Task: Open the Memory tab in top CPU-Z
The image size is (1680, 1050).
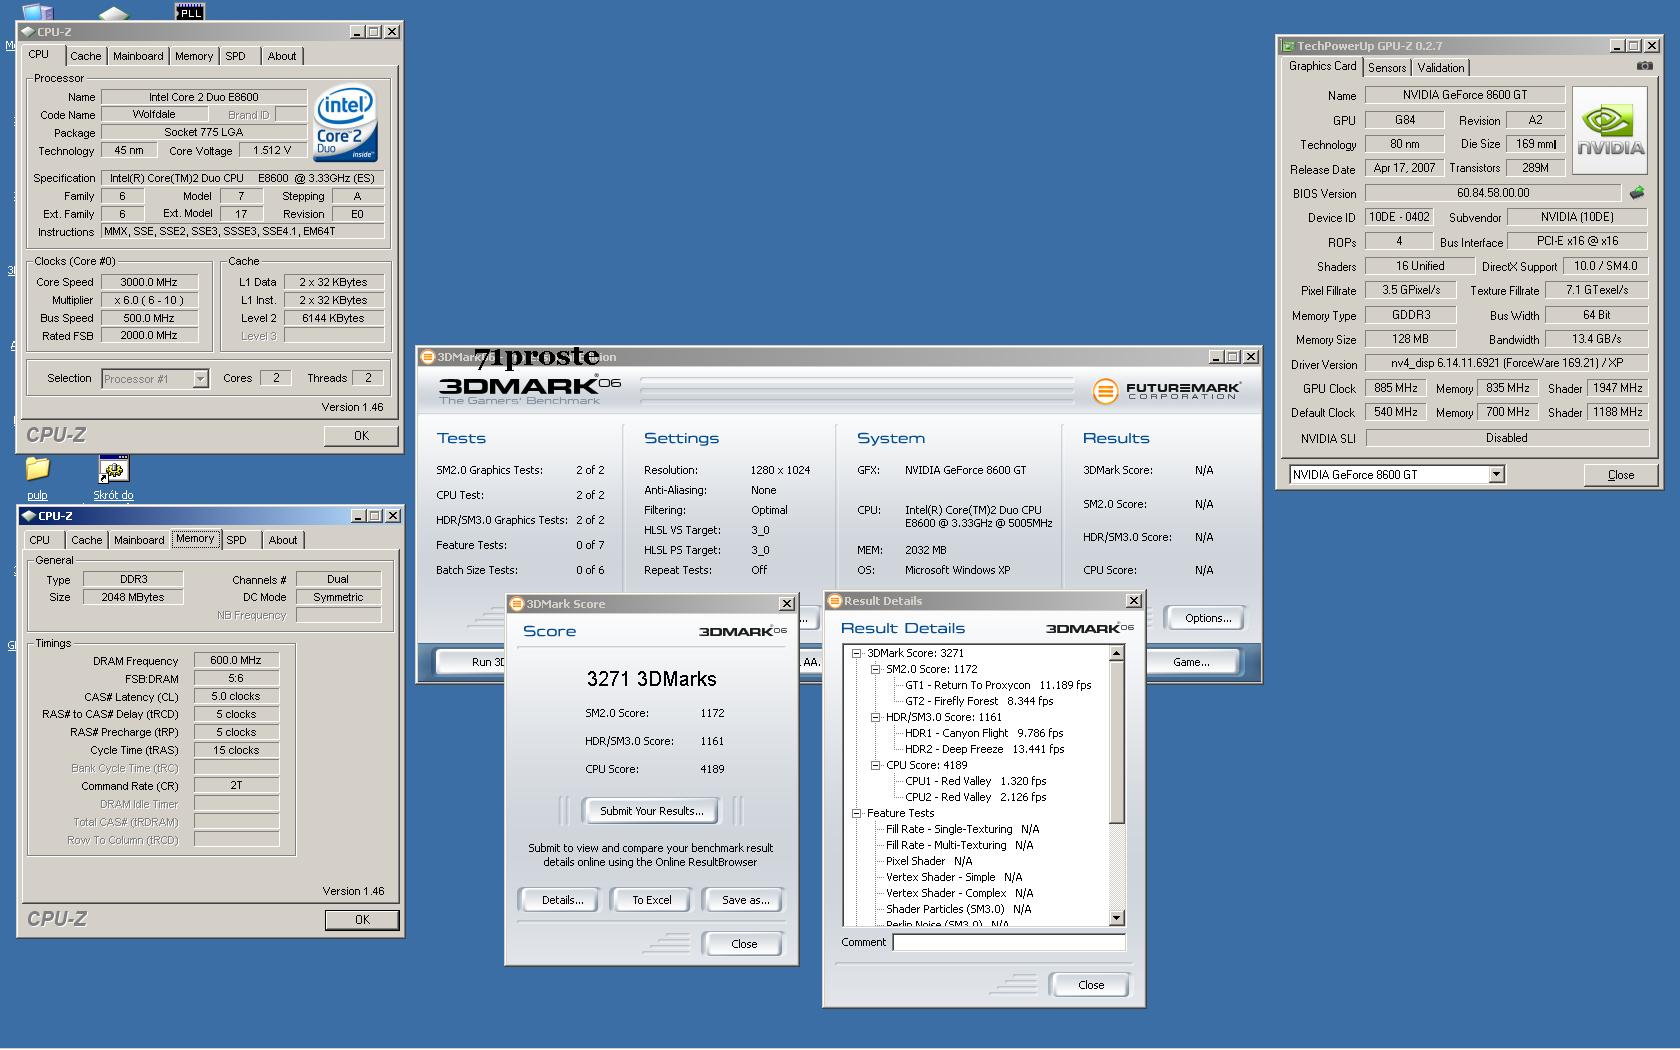Action: pyautogui.click(x=194, y=56)
